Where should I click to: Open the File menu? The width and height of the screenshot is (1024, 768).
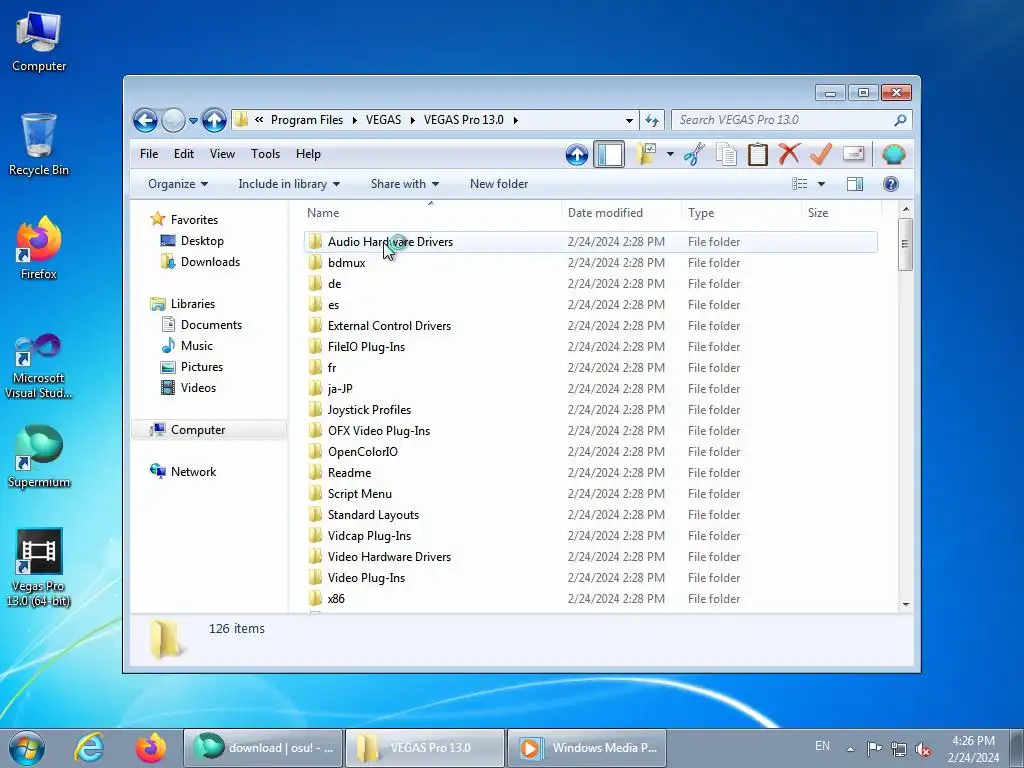point(149,154)
